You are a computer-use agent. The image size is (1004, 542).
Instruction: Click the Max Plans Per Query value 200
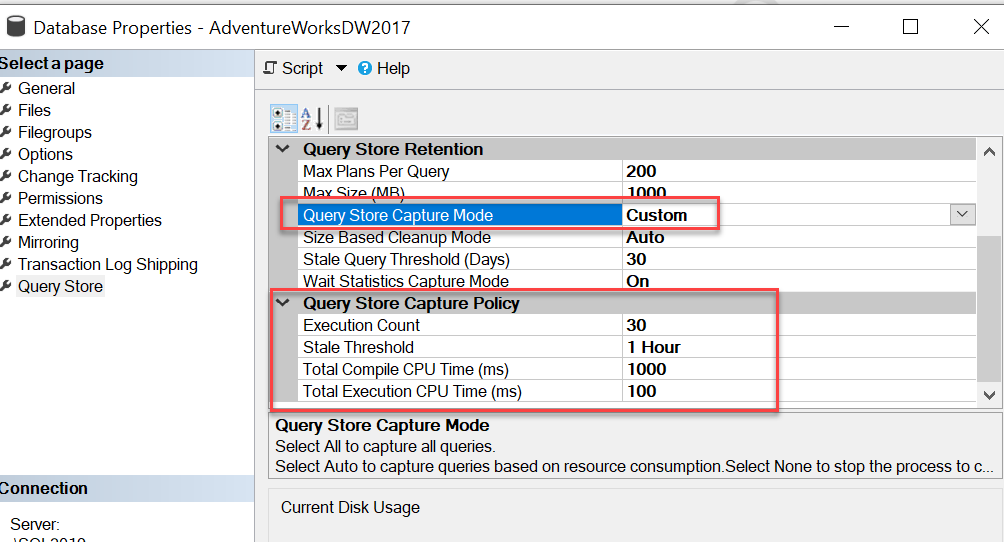click(x=641, y=171)
